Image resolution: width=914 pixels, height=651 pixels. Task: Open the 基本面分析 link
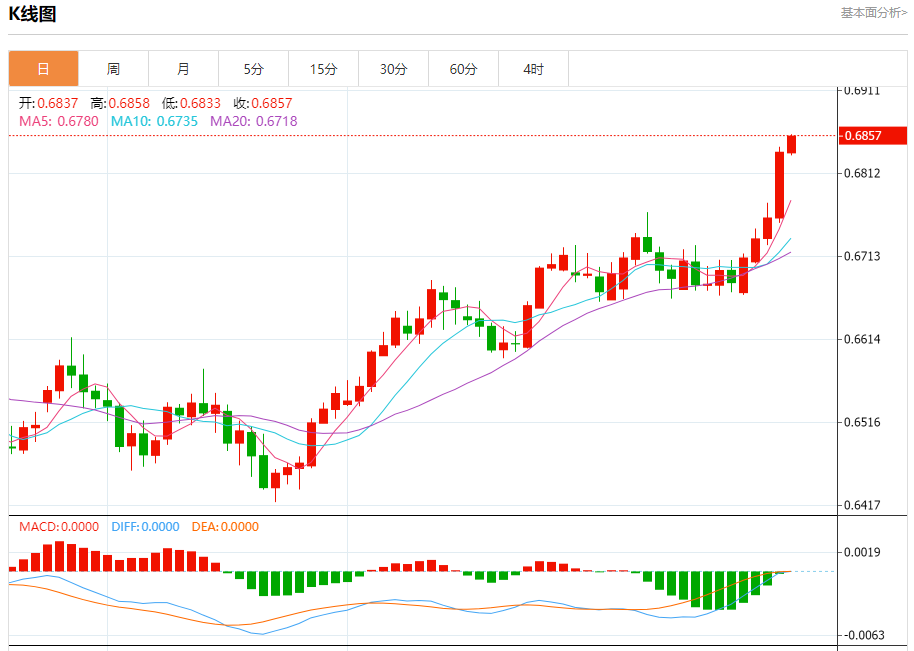click(x=873, y=13)
